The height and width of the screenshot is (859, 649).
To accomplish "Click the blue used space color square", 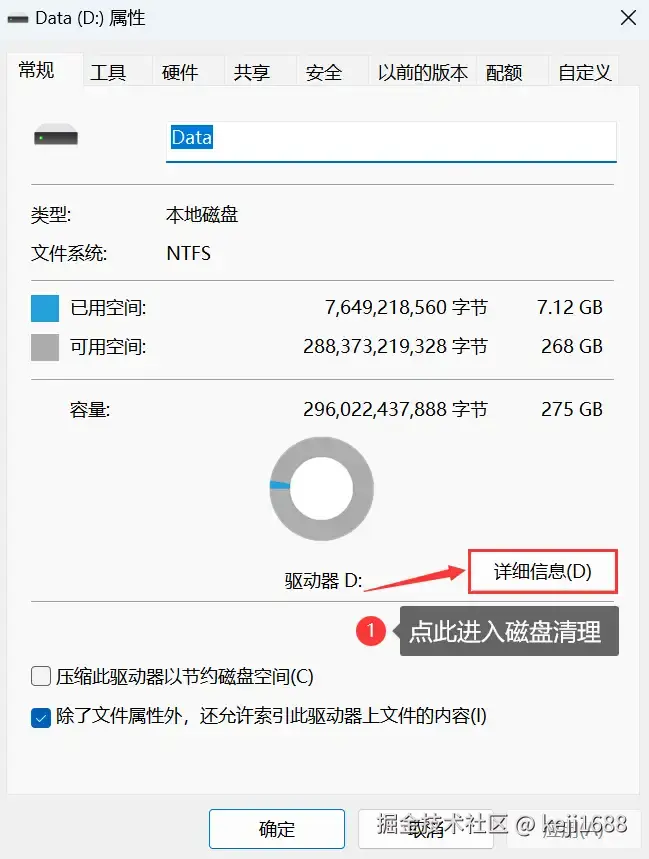I will pos(45,308).
